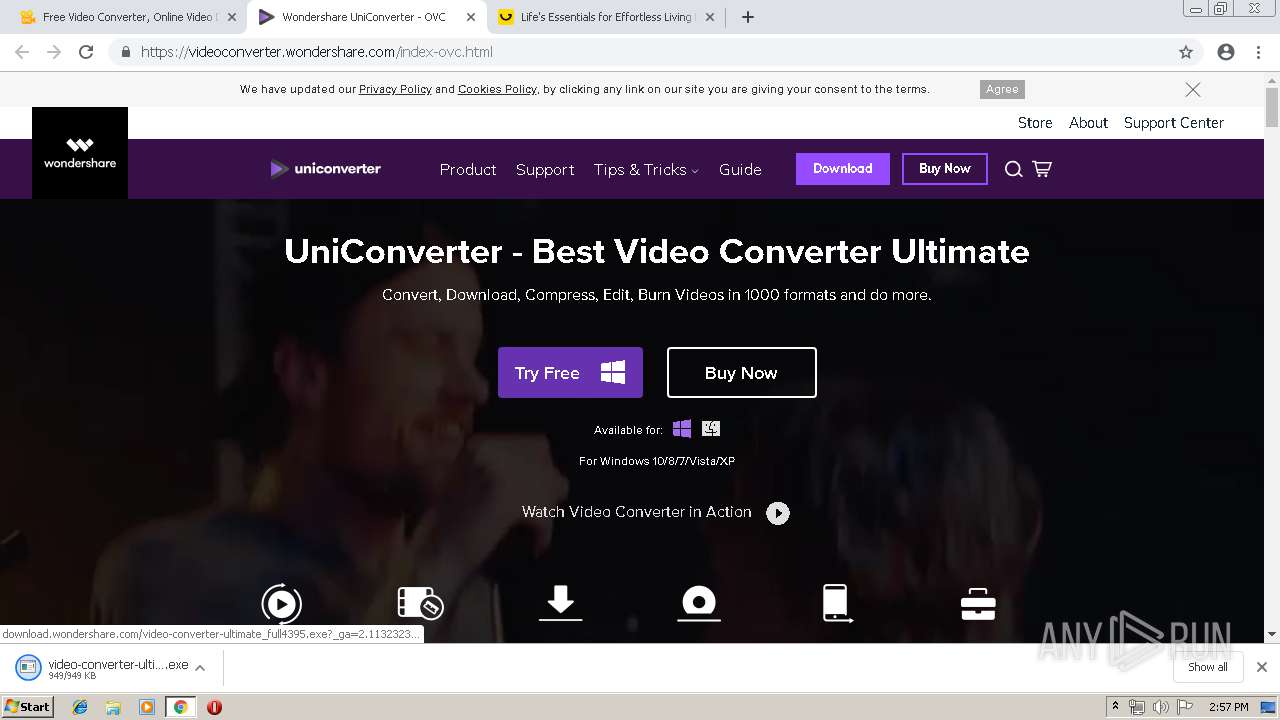Click the Chrome taskbar icon

(180, 707)
